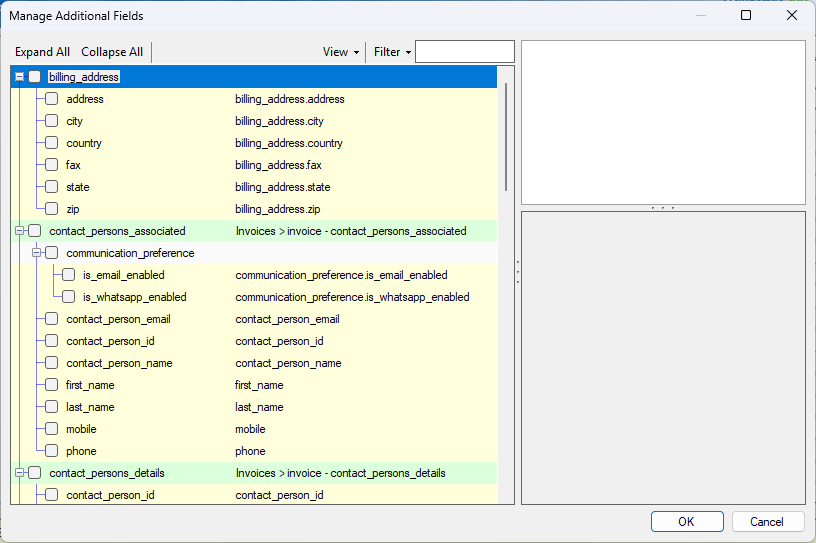Click the Cancel button
Viewport: 816px width, 543px height.
(767, 522)
